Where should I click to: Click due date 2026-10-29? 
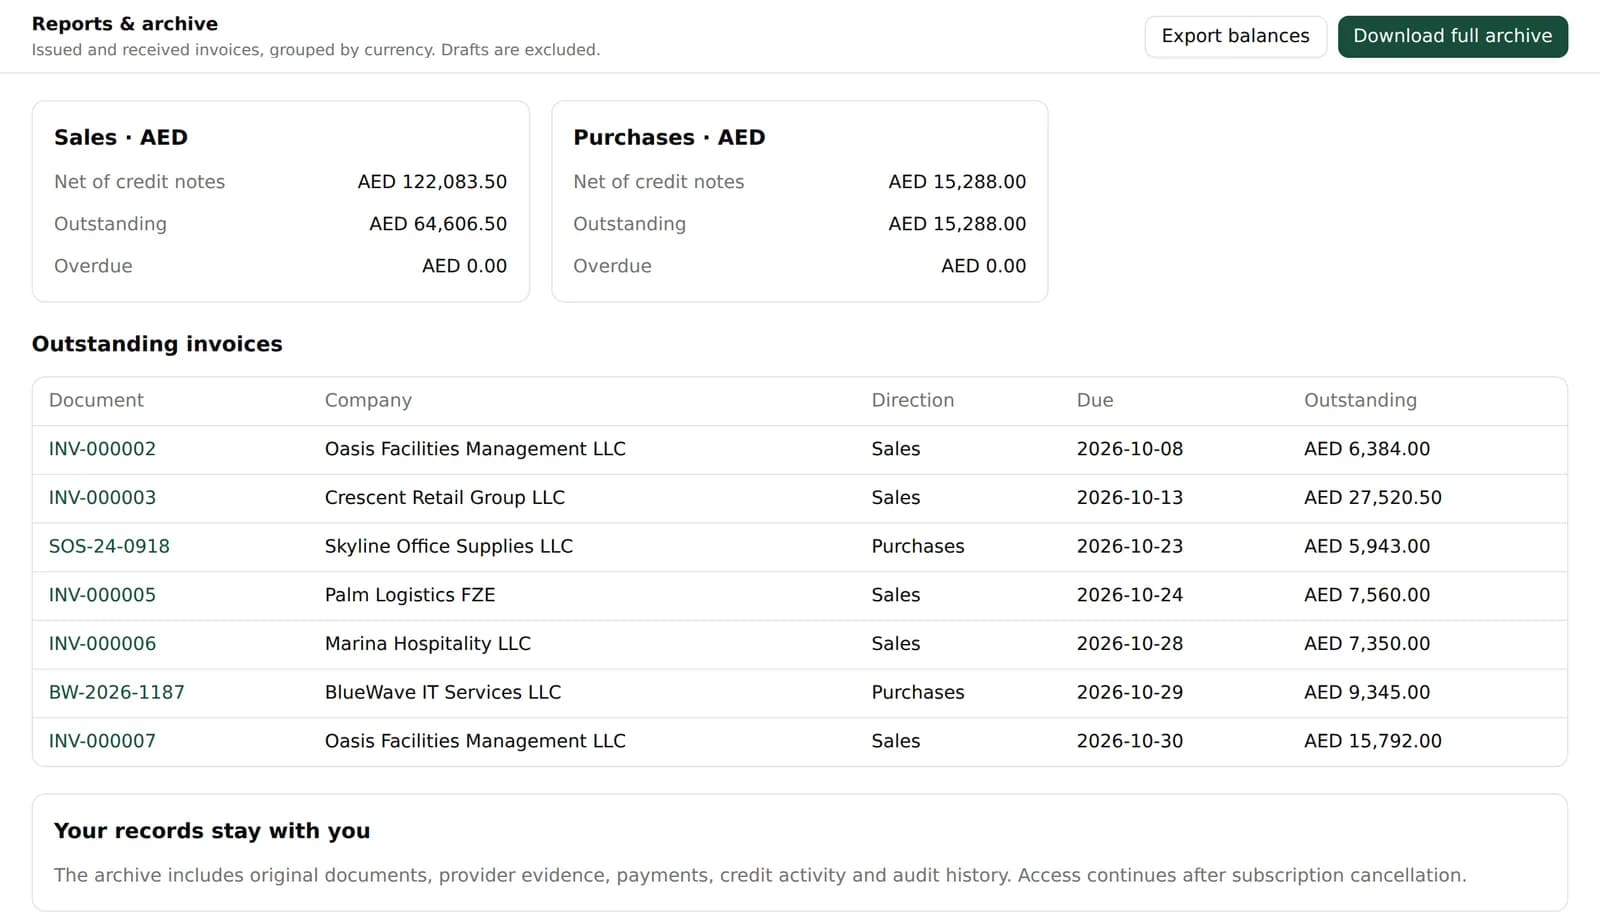[1130, 692]
